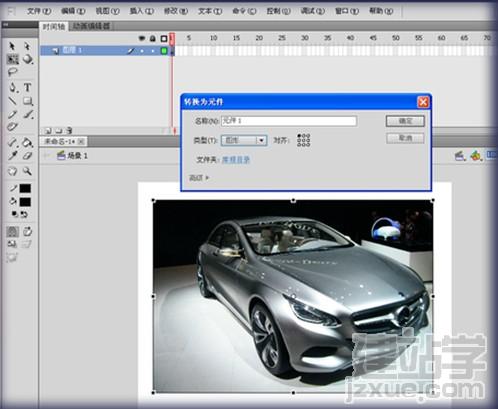498x409 pixels.
Task: Select the Hand tool
Action: [x=13, y=171]
